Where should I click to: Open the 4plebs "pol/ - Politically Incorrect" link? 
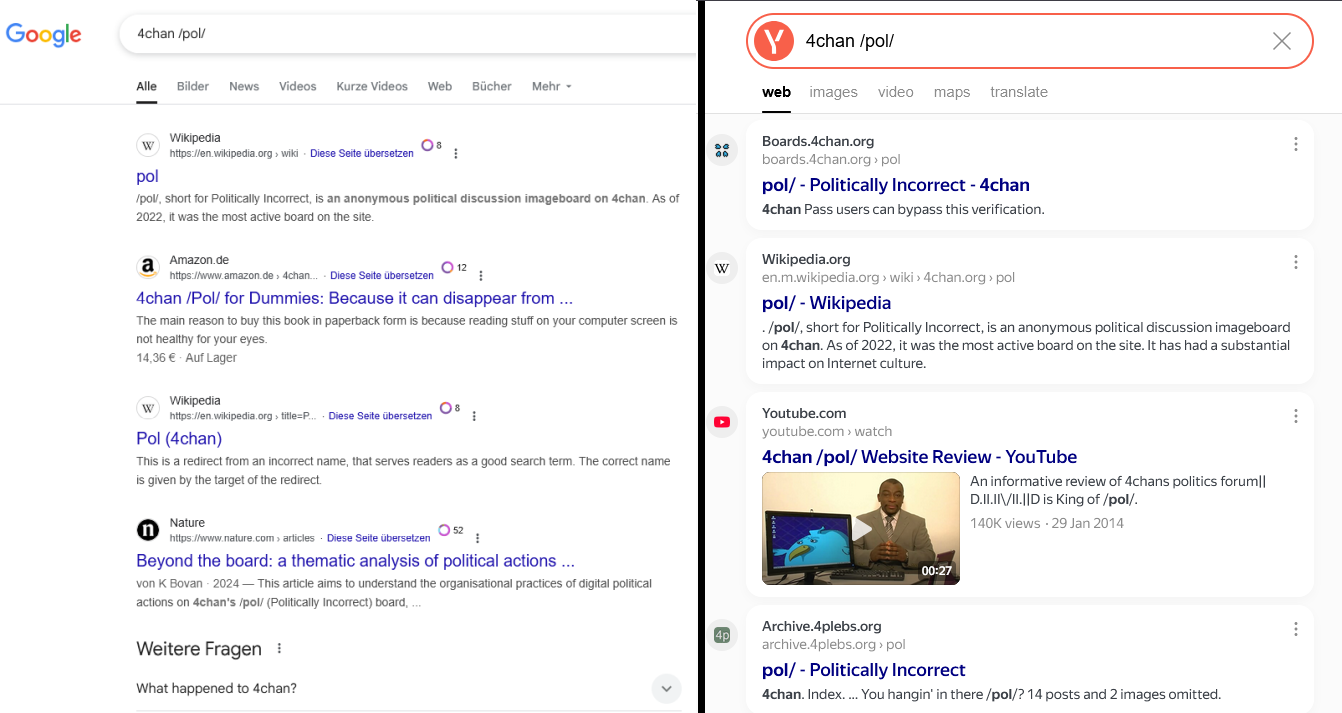pos(864,670)
